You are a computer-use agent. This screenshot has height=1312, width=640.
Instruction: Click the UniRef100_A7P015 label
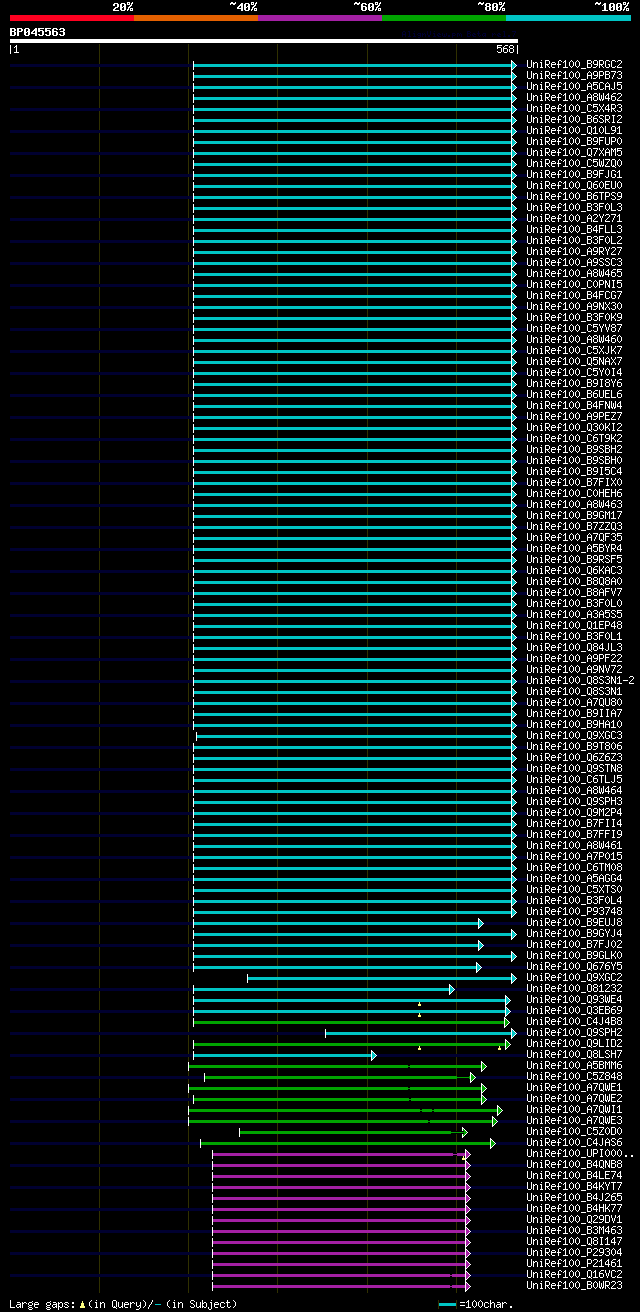(x=574, y=856)
